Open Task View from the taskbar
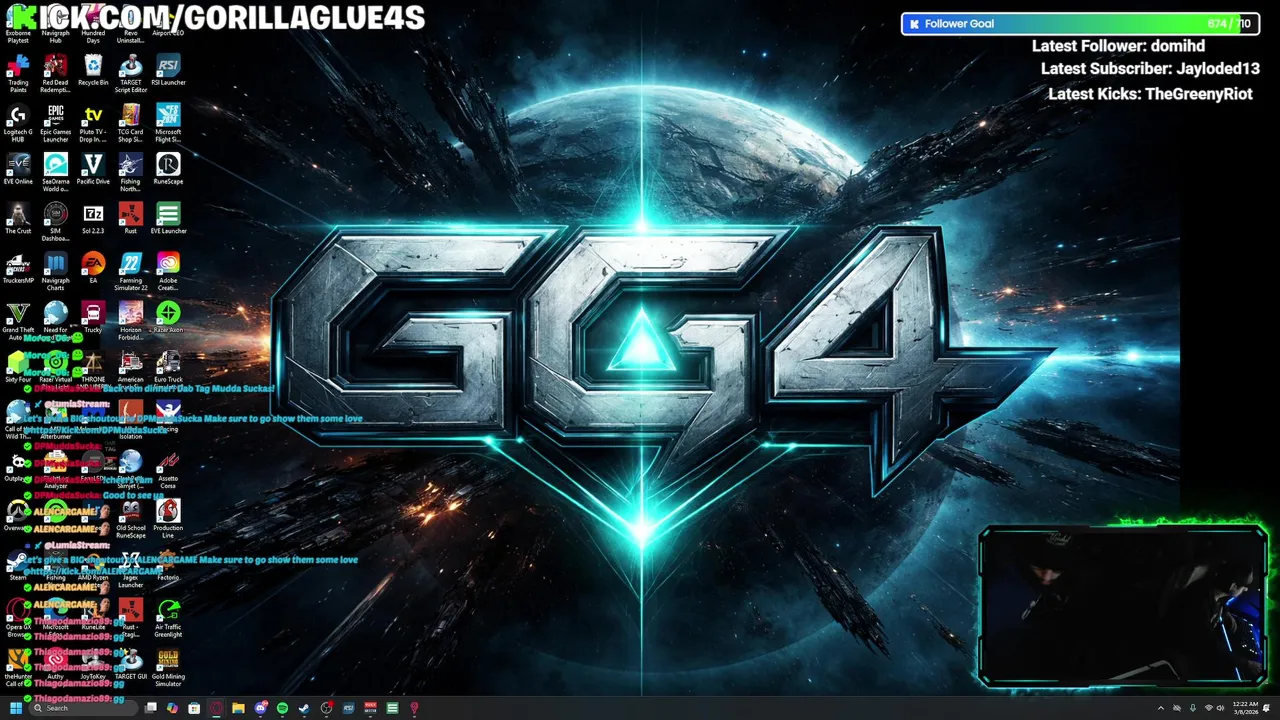The height and width of the screenshot is (720, 1280). click(150, 708)
